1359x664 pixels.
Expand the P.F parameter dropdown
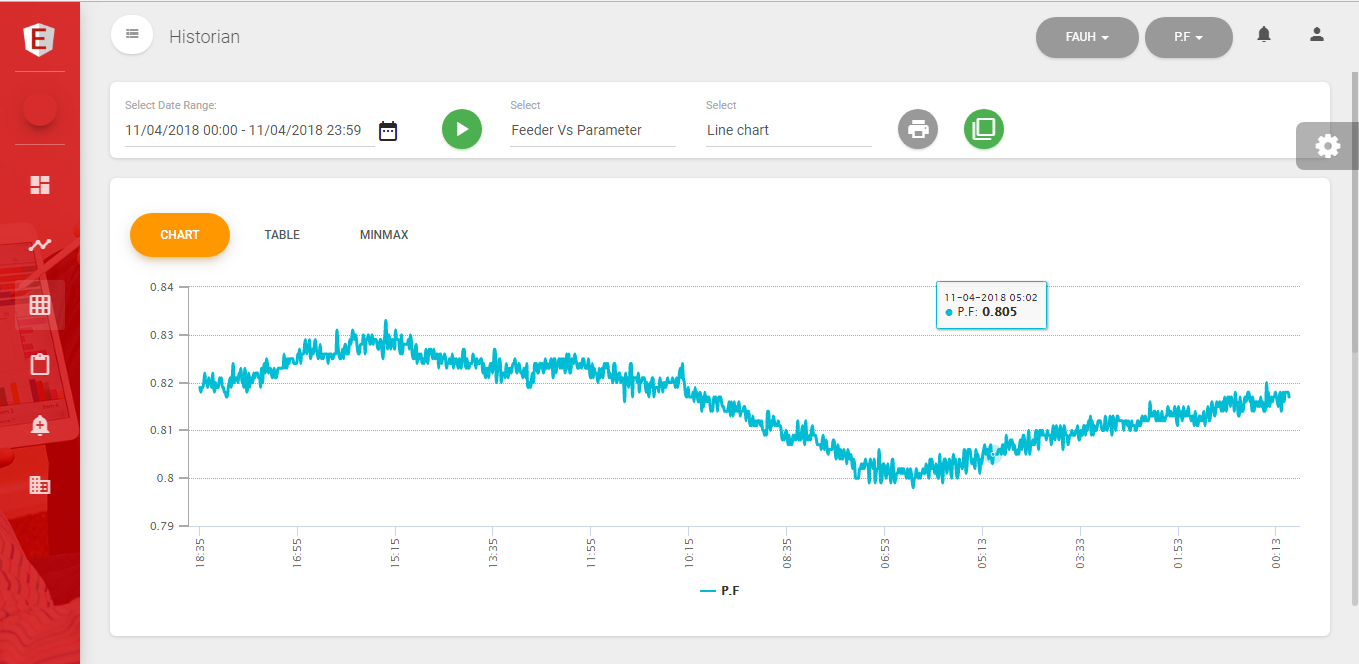pos(1188,38)
